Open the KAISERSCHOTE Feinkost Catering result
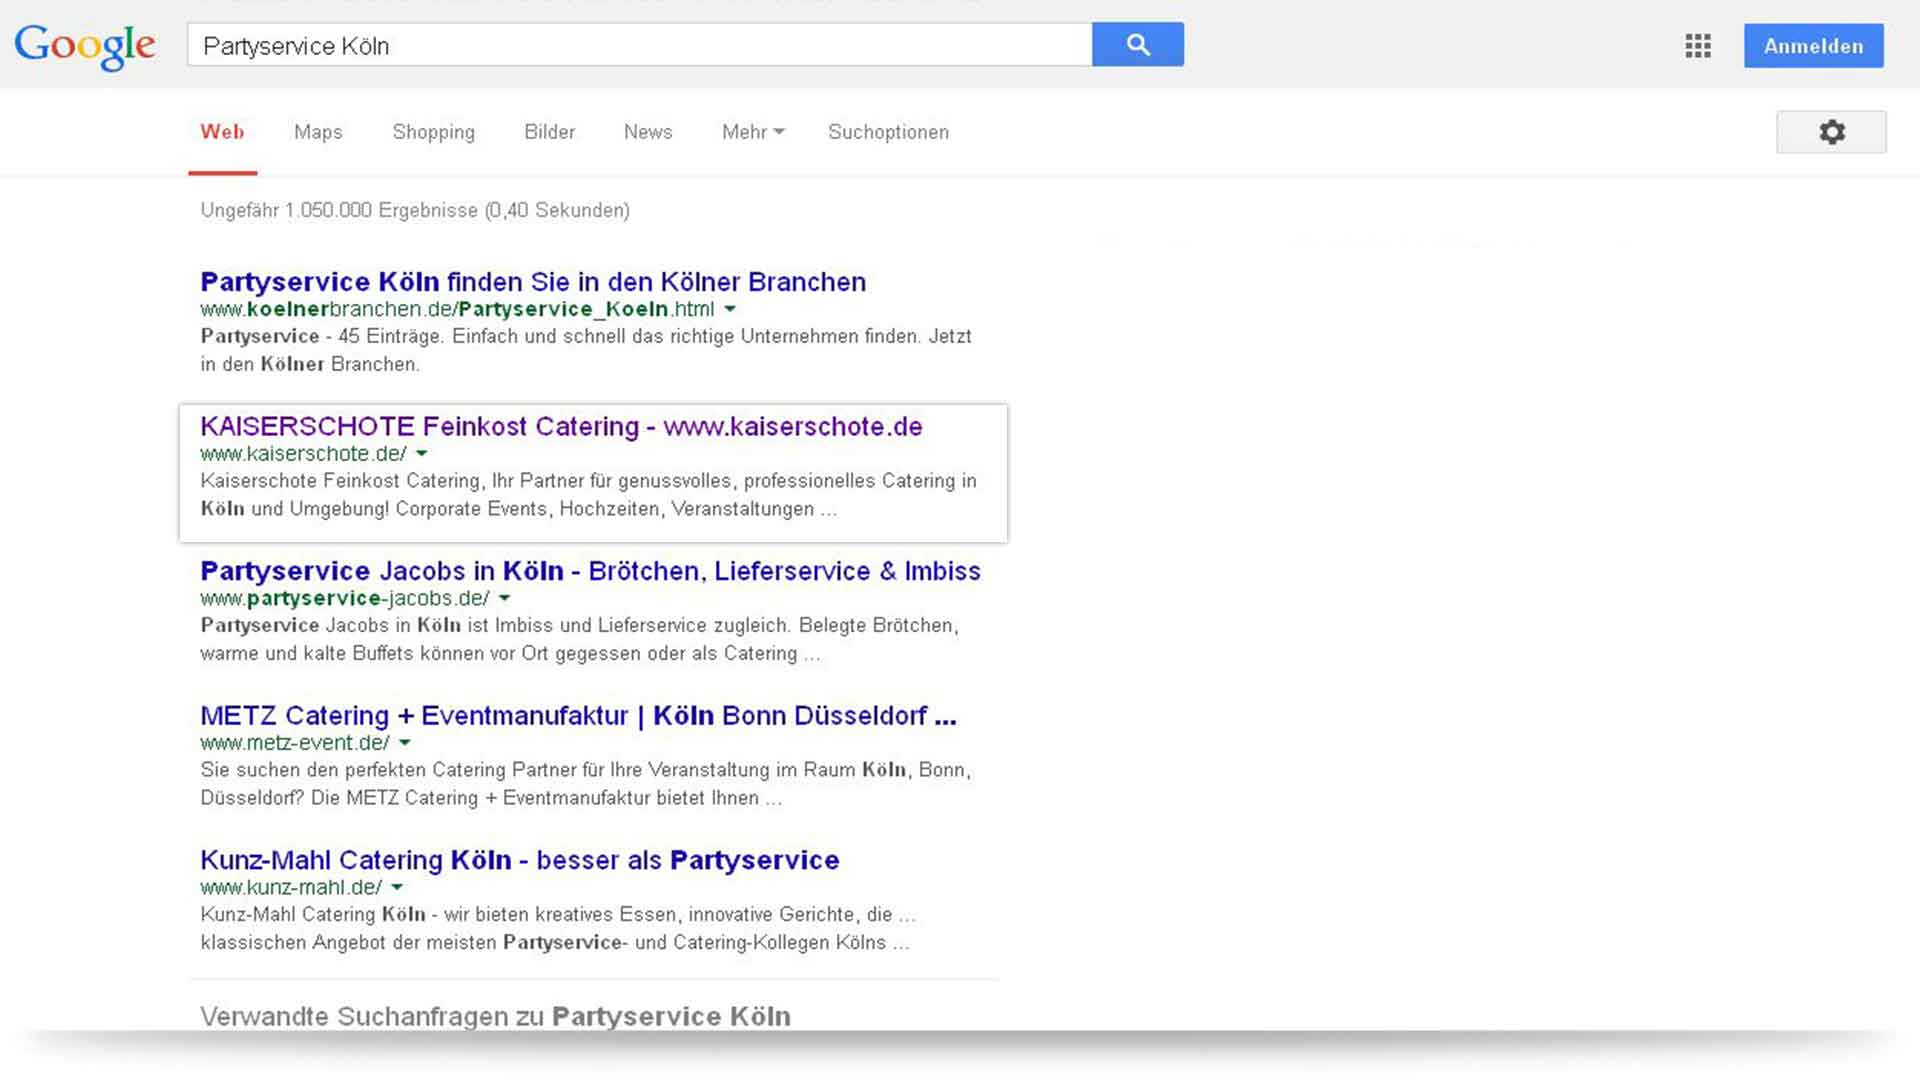1920x1080 pixels. (x=561, y=427)
